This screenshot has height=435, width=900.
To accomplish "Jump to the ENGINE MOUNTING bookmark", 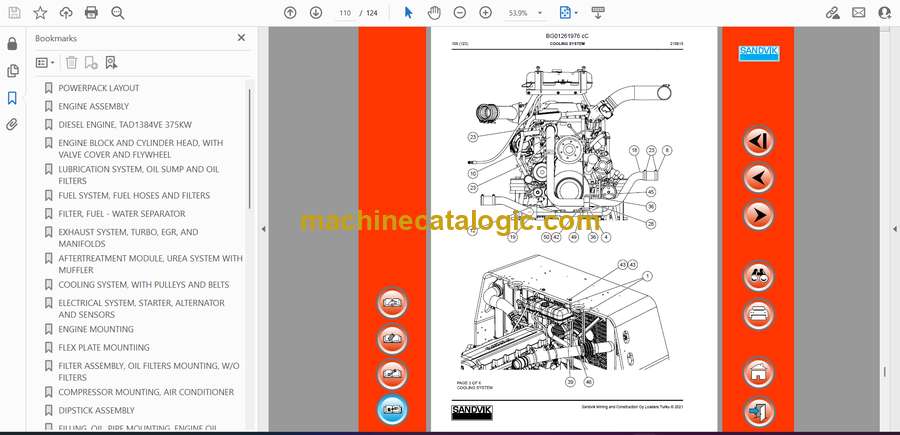I will click(96, 329).
